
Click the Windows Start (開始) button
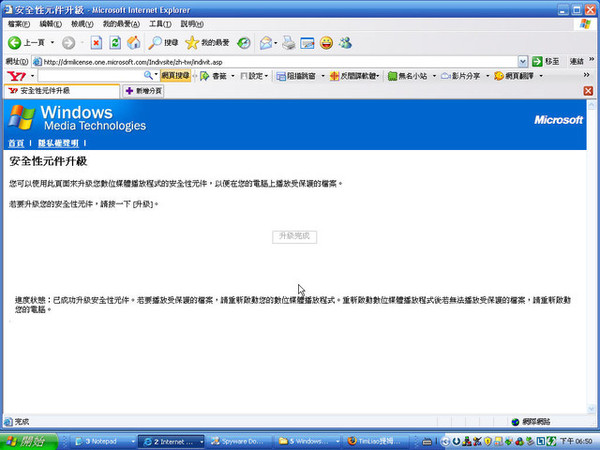pos(29,441)
